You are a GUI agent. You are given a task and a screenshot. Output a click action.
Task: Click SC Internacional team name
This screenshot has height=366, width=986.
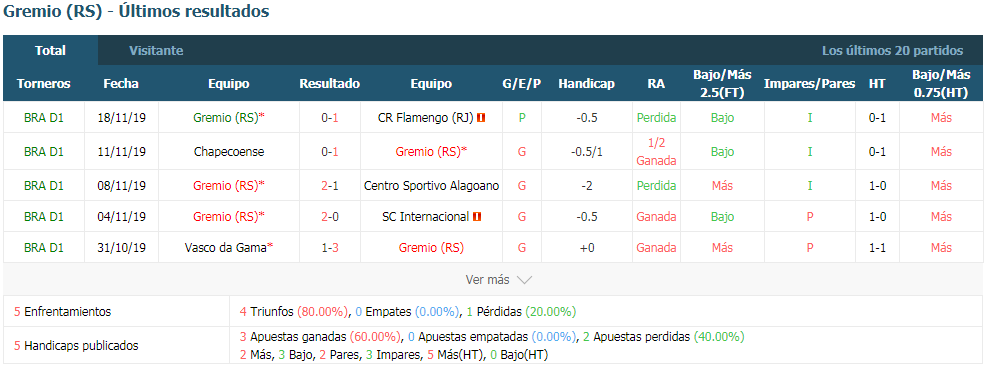pos(426,217)
